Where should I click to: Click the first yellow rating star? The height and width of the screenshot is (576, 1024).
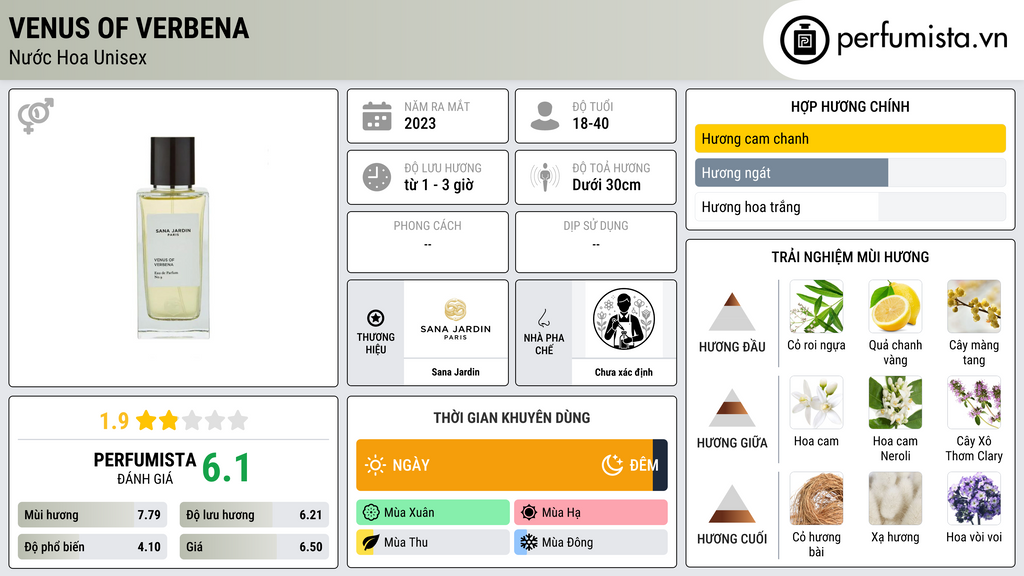146,420
